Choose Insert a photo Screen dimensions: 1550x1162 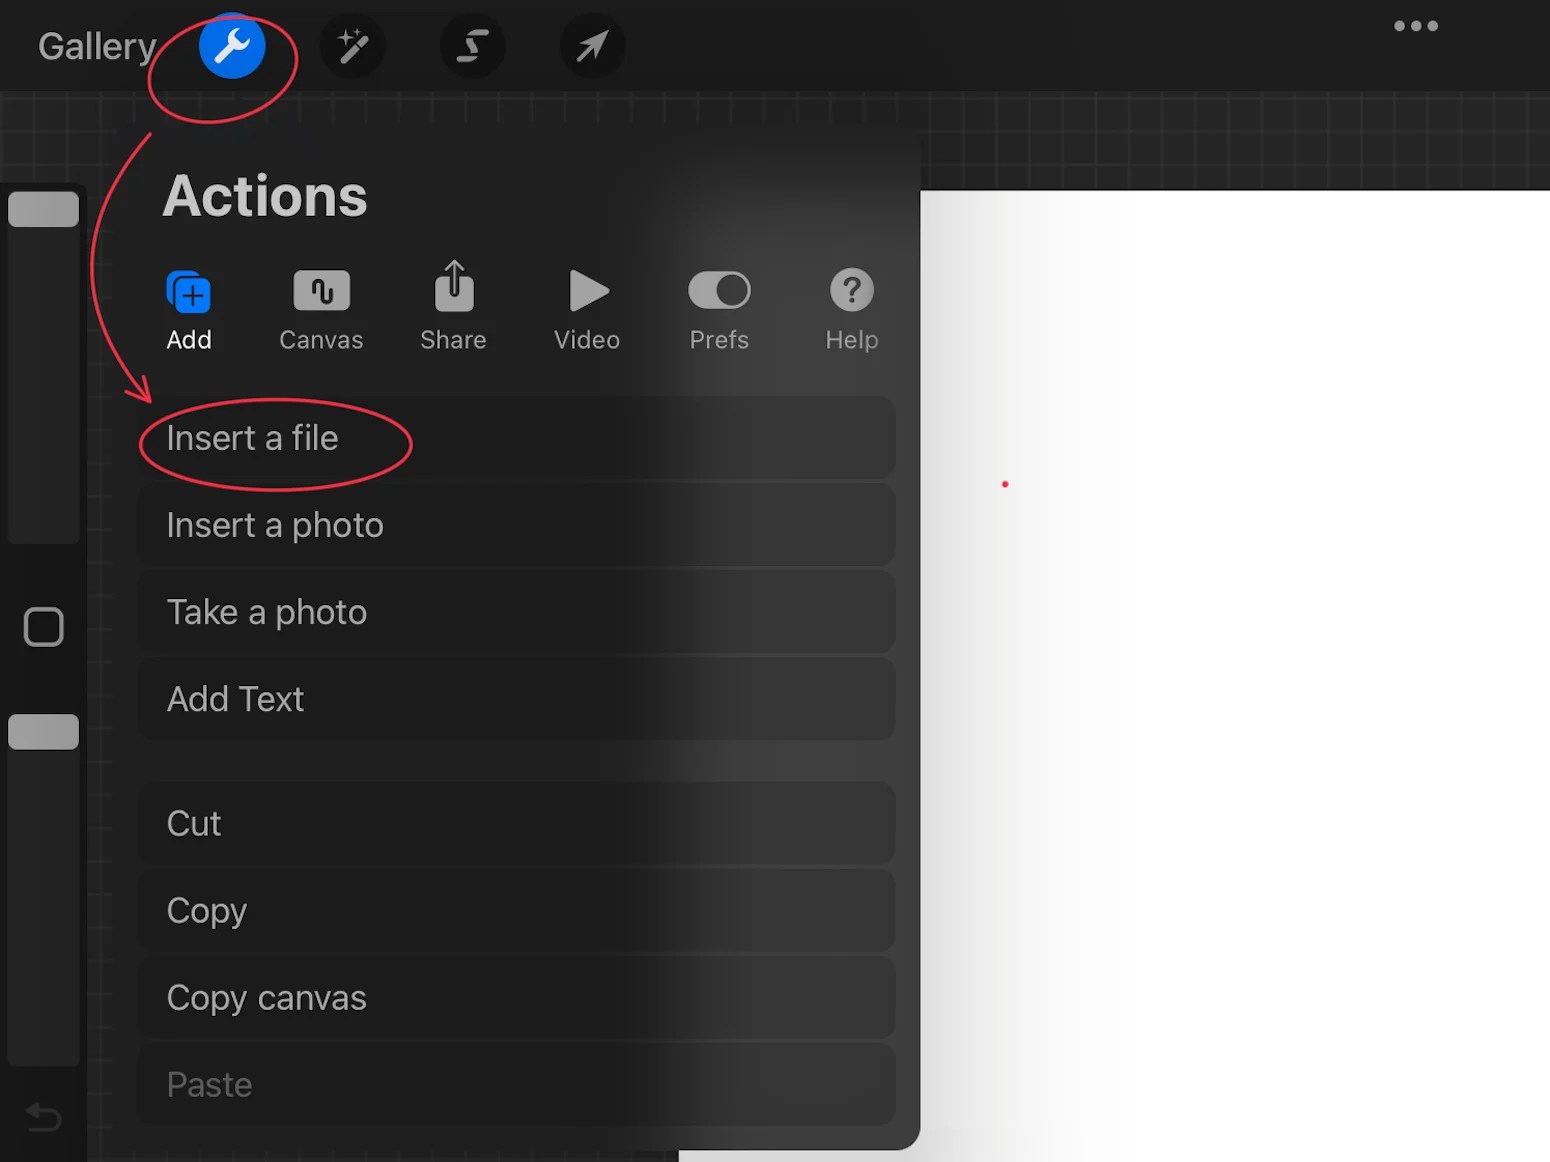pyautogui.click(x=516, y=525)
